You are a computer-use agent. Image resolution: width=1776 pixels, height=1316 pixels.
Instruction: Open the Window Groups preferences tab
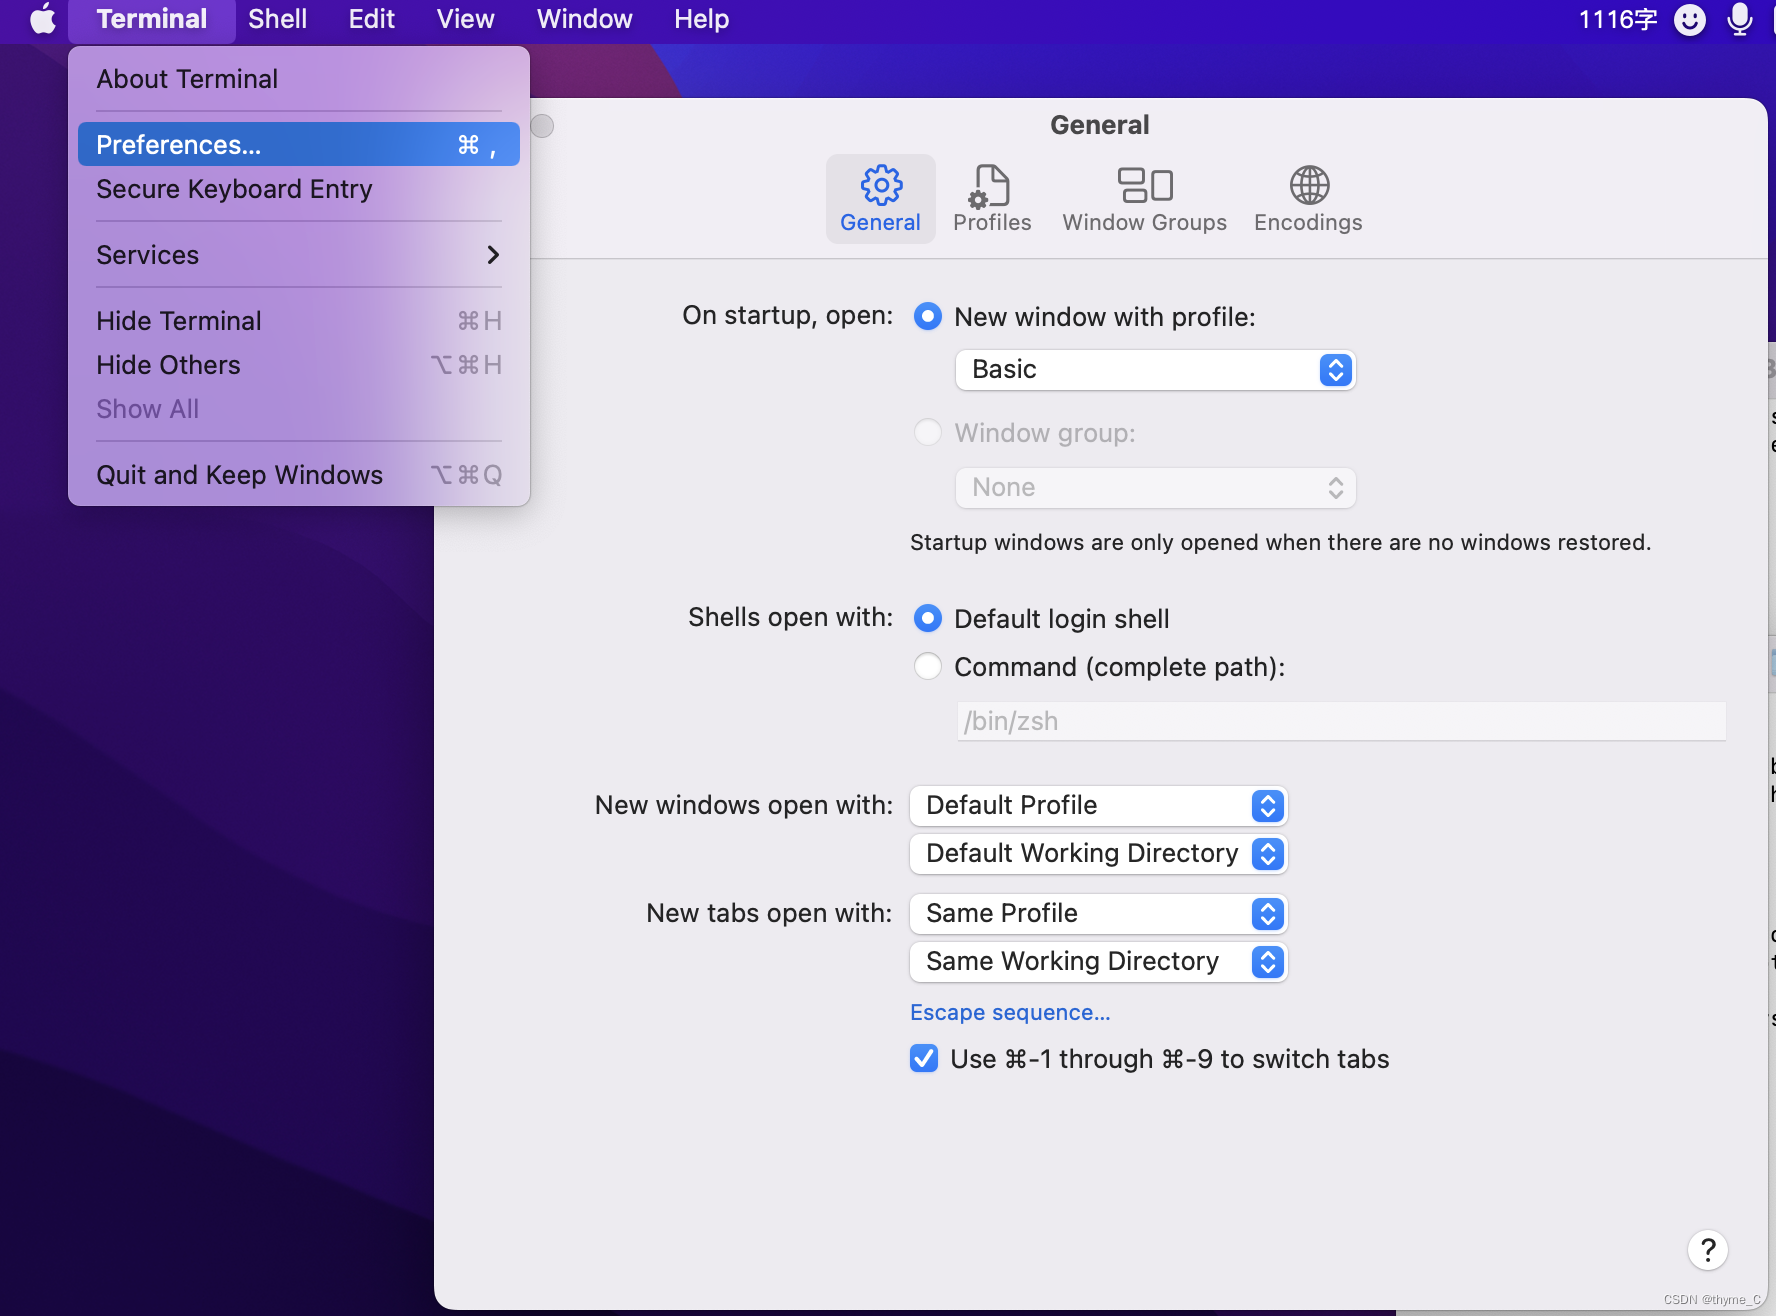point(1144,199)
